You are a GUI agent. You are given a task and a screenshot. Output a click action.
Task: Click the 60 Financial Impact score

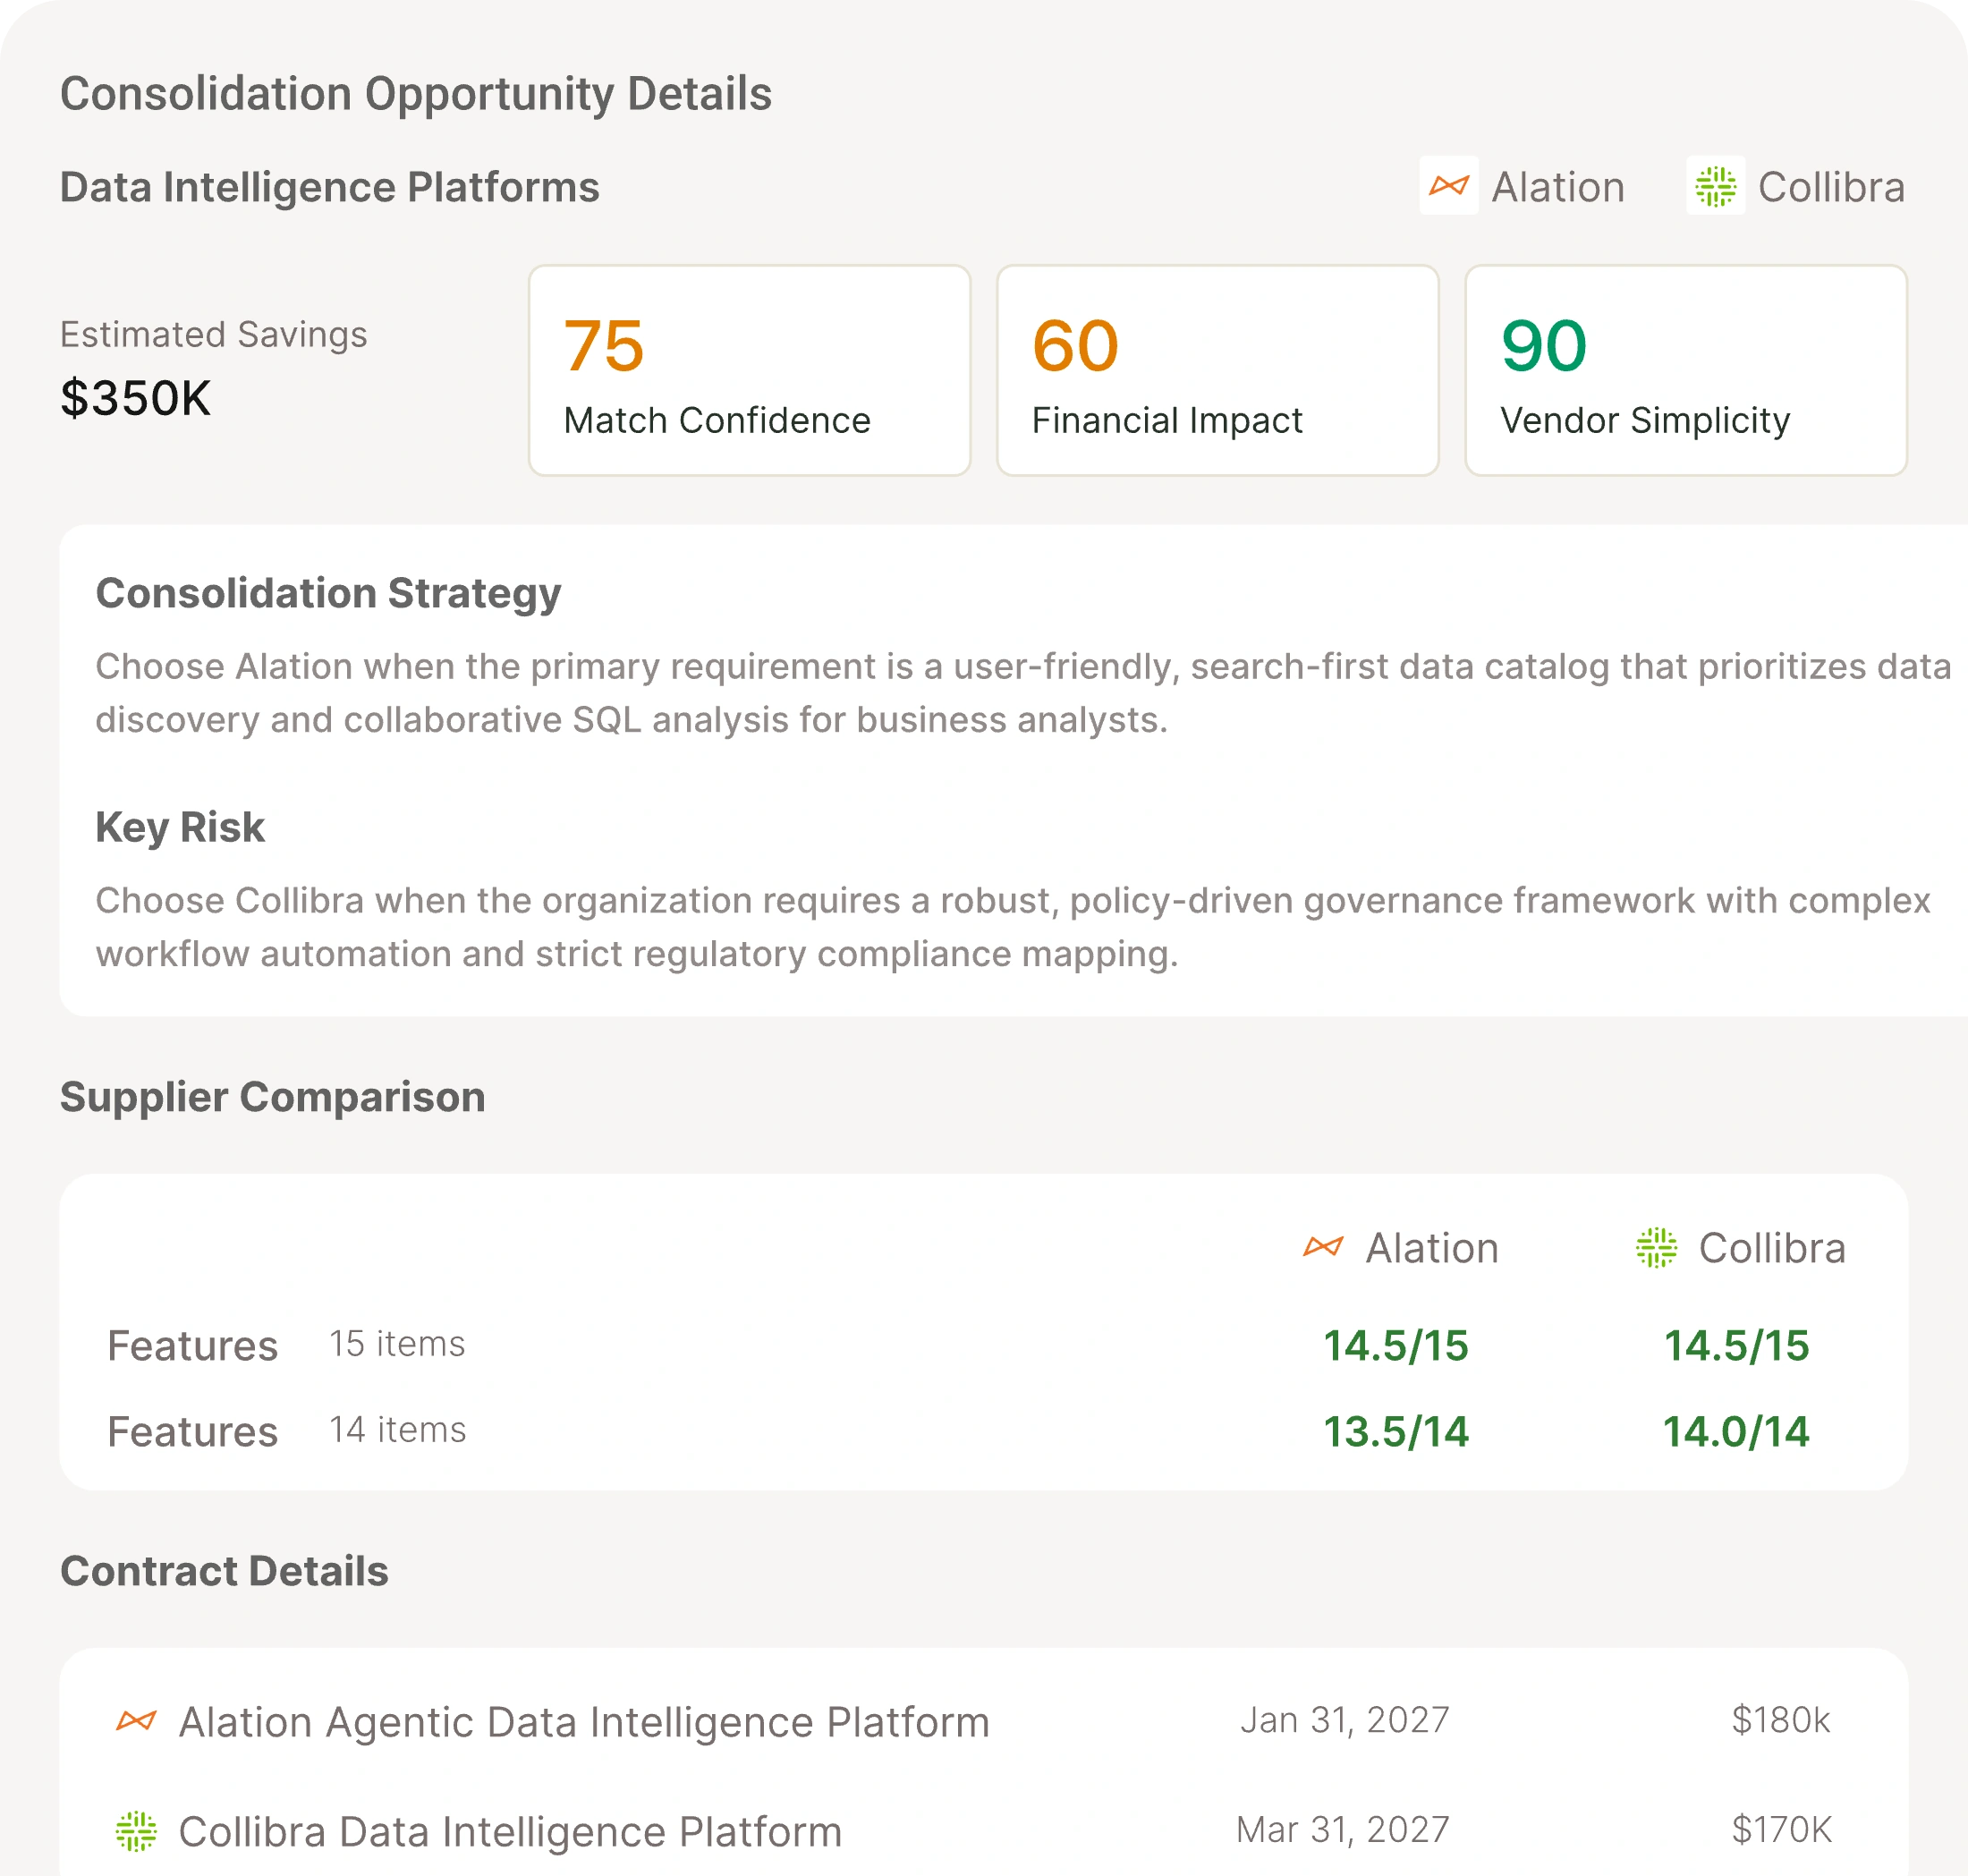click(x=1075, y=345)
